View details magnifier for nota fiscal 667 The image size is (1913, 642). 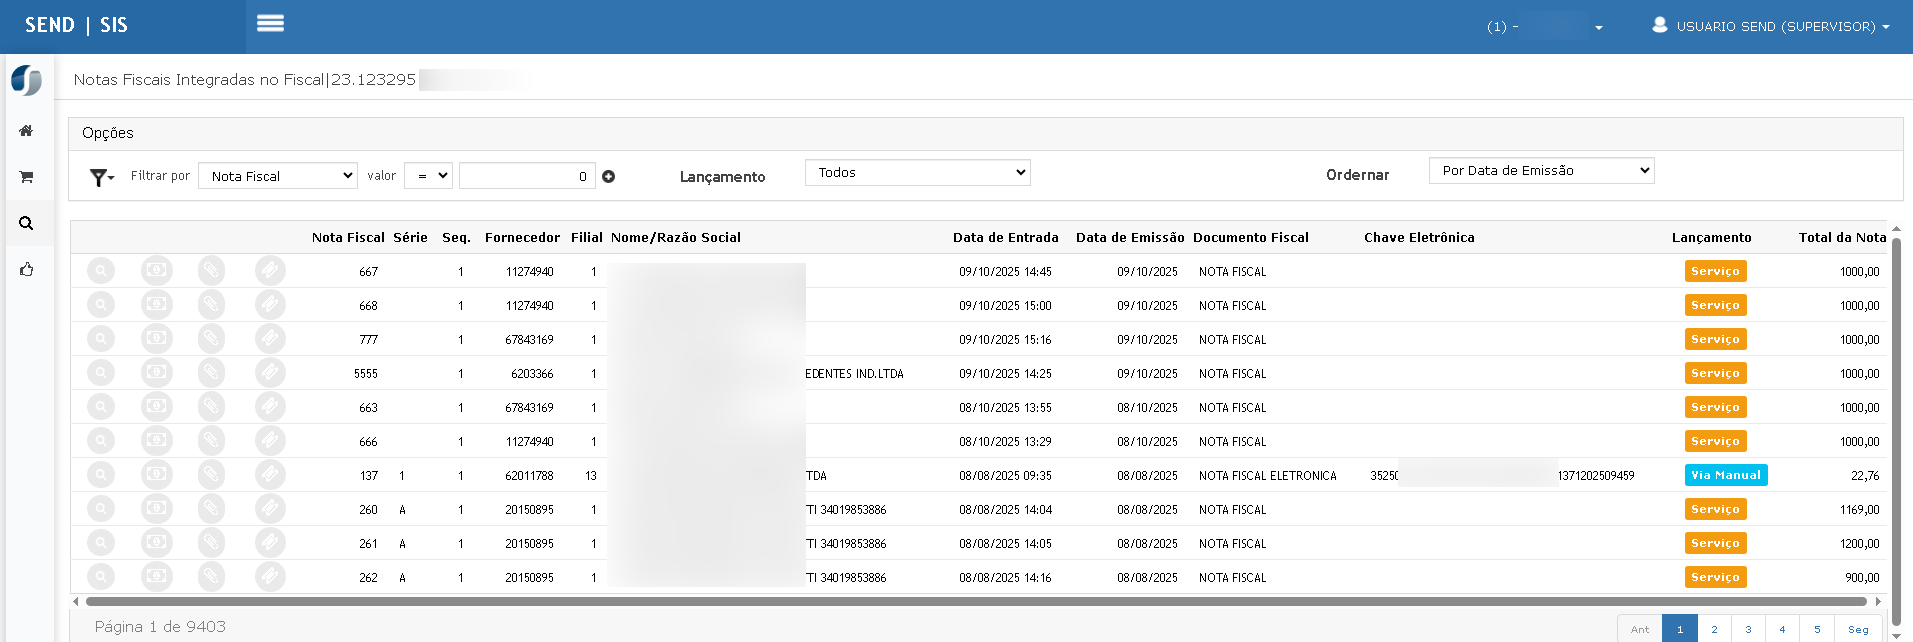click(x=101, y=271)
